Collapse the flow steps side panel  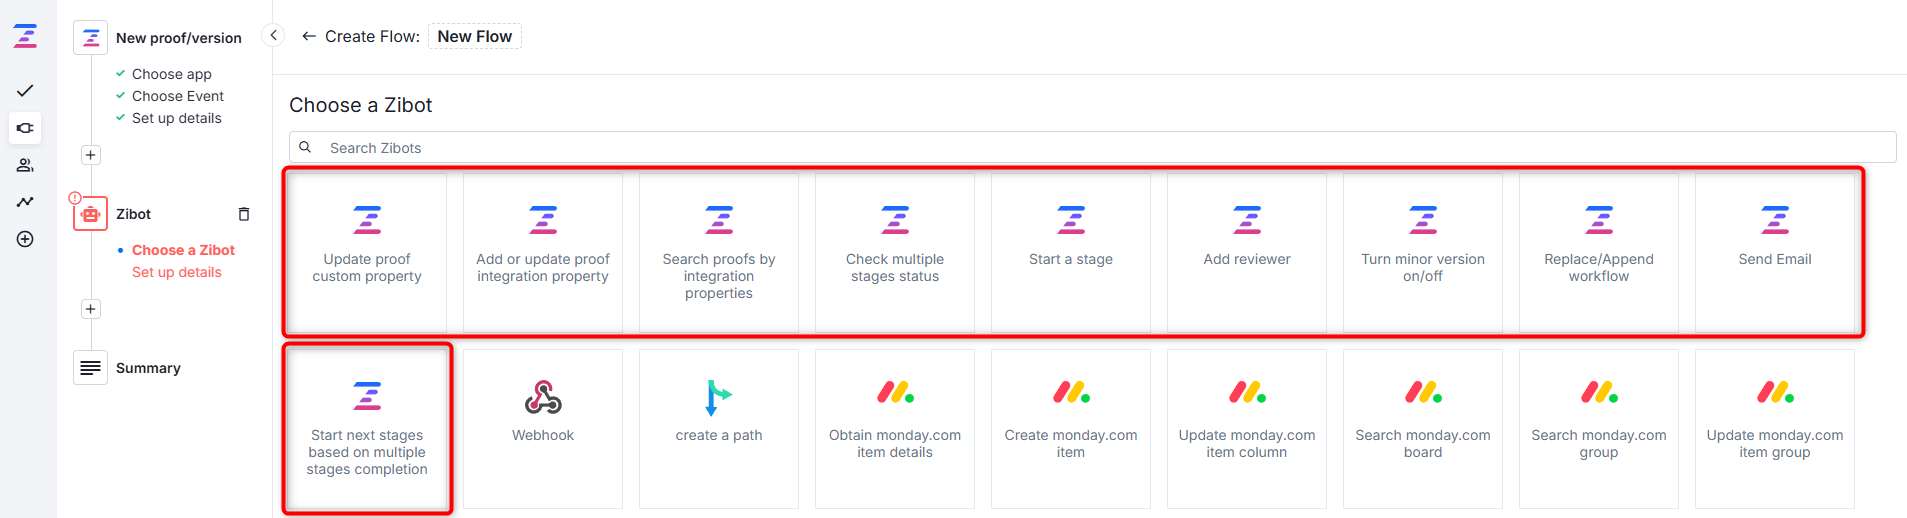(273, 35)
